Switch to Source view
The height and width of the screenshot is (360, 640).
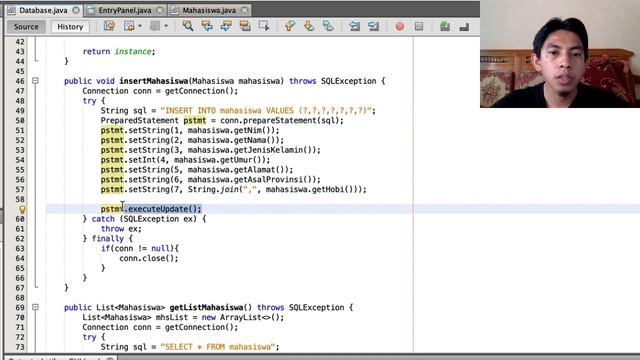coord(26,27)
